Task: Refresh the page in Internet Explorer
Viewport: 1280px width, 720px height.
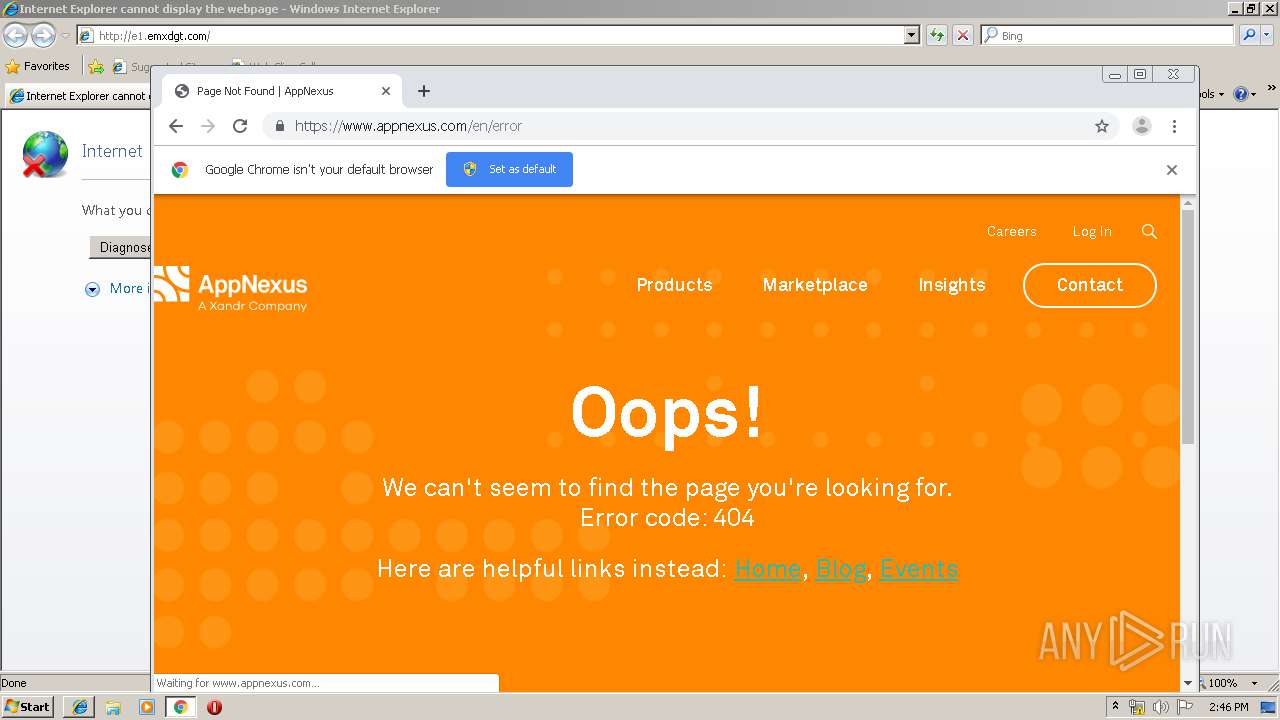Action: coord(936,35)
